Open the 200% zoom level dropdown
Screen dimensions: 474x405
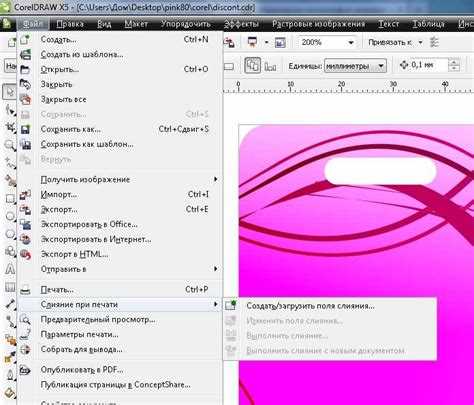(x=351, y=43)
